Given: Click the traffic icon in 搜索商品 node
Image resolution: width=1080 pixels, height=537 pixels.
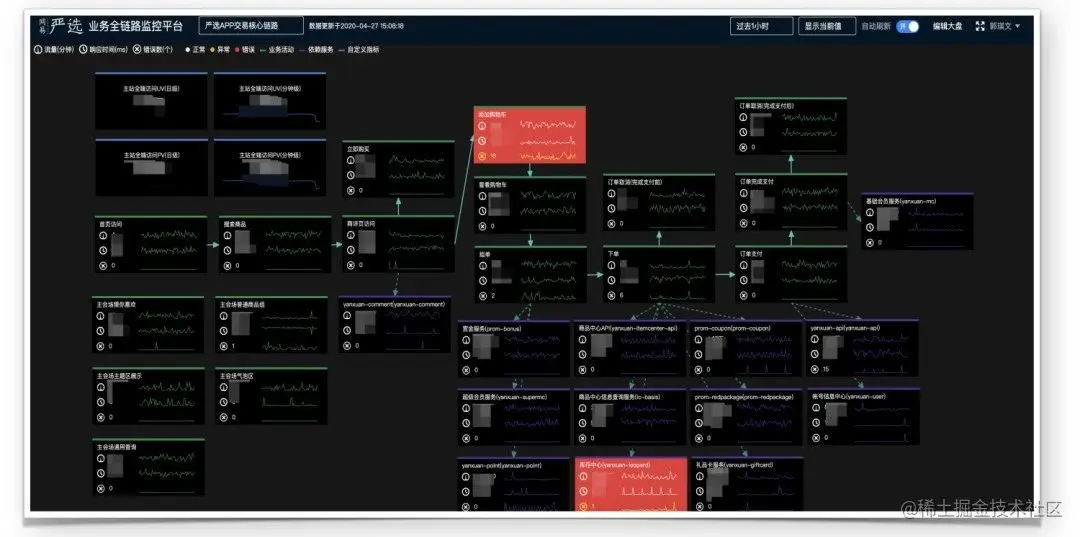Looking at the screenshot, I should (227, 236).
